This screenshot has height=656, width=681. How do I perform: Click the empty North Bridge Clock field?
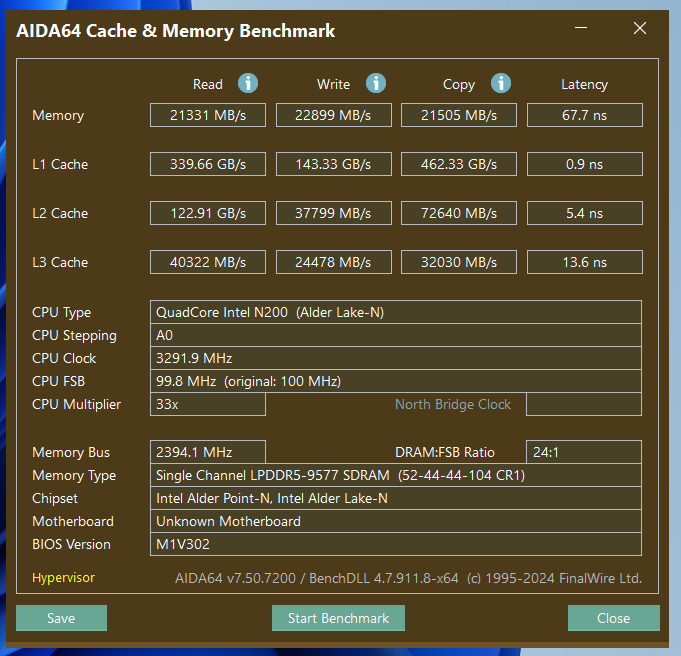pos(584,404)
